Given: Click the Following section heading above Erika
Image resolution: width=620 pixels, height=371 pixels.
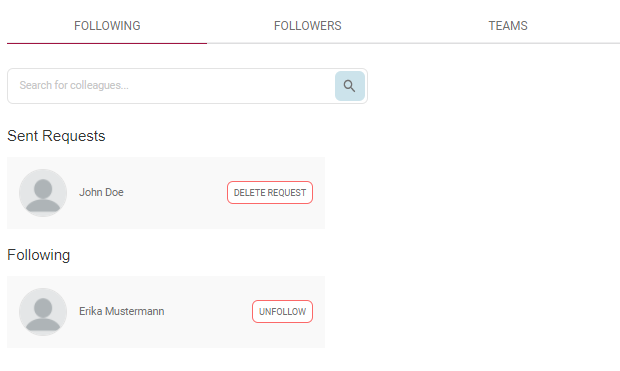Looking at the screenshot, I should tap(39, 255).
